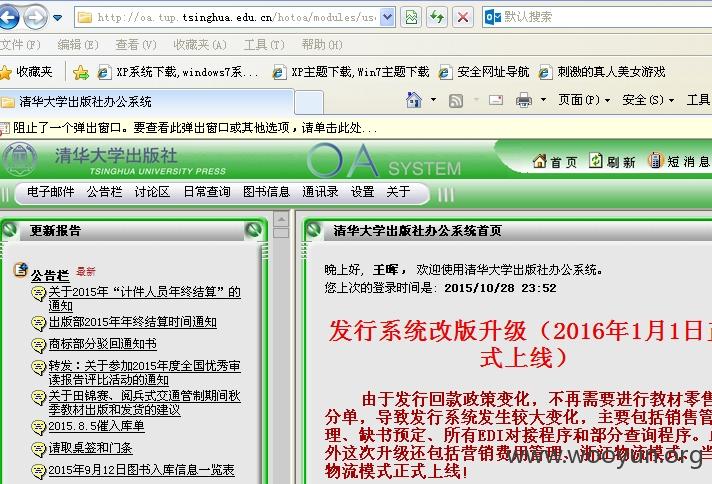Click the Tsinghua University Press logo emblem
Screen dimensions: 712x484
click(19, 159)
